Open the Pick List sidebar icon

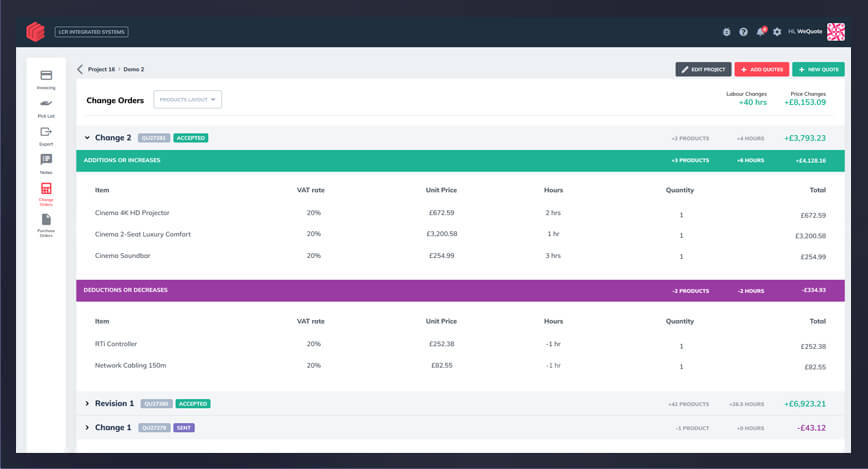point(46,106)
